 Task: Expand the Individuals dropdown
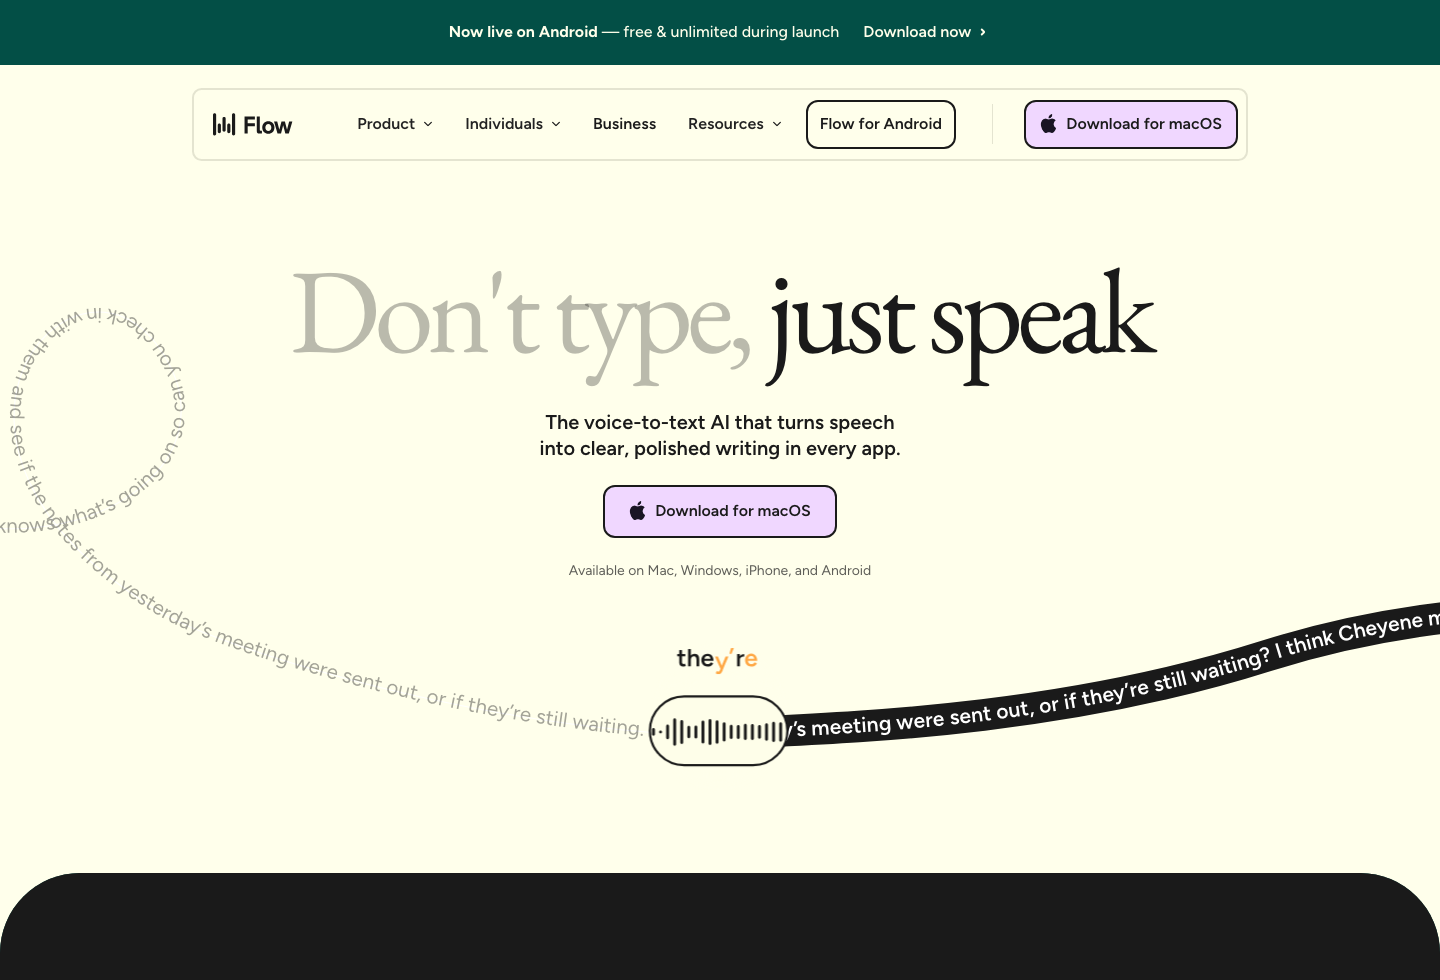(x=513, y=124)
